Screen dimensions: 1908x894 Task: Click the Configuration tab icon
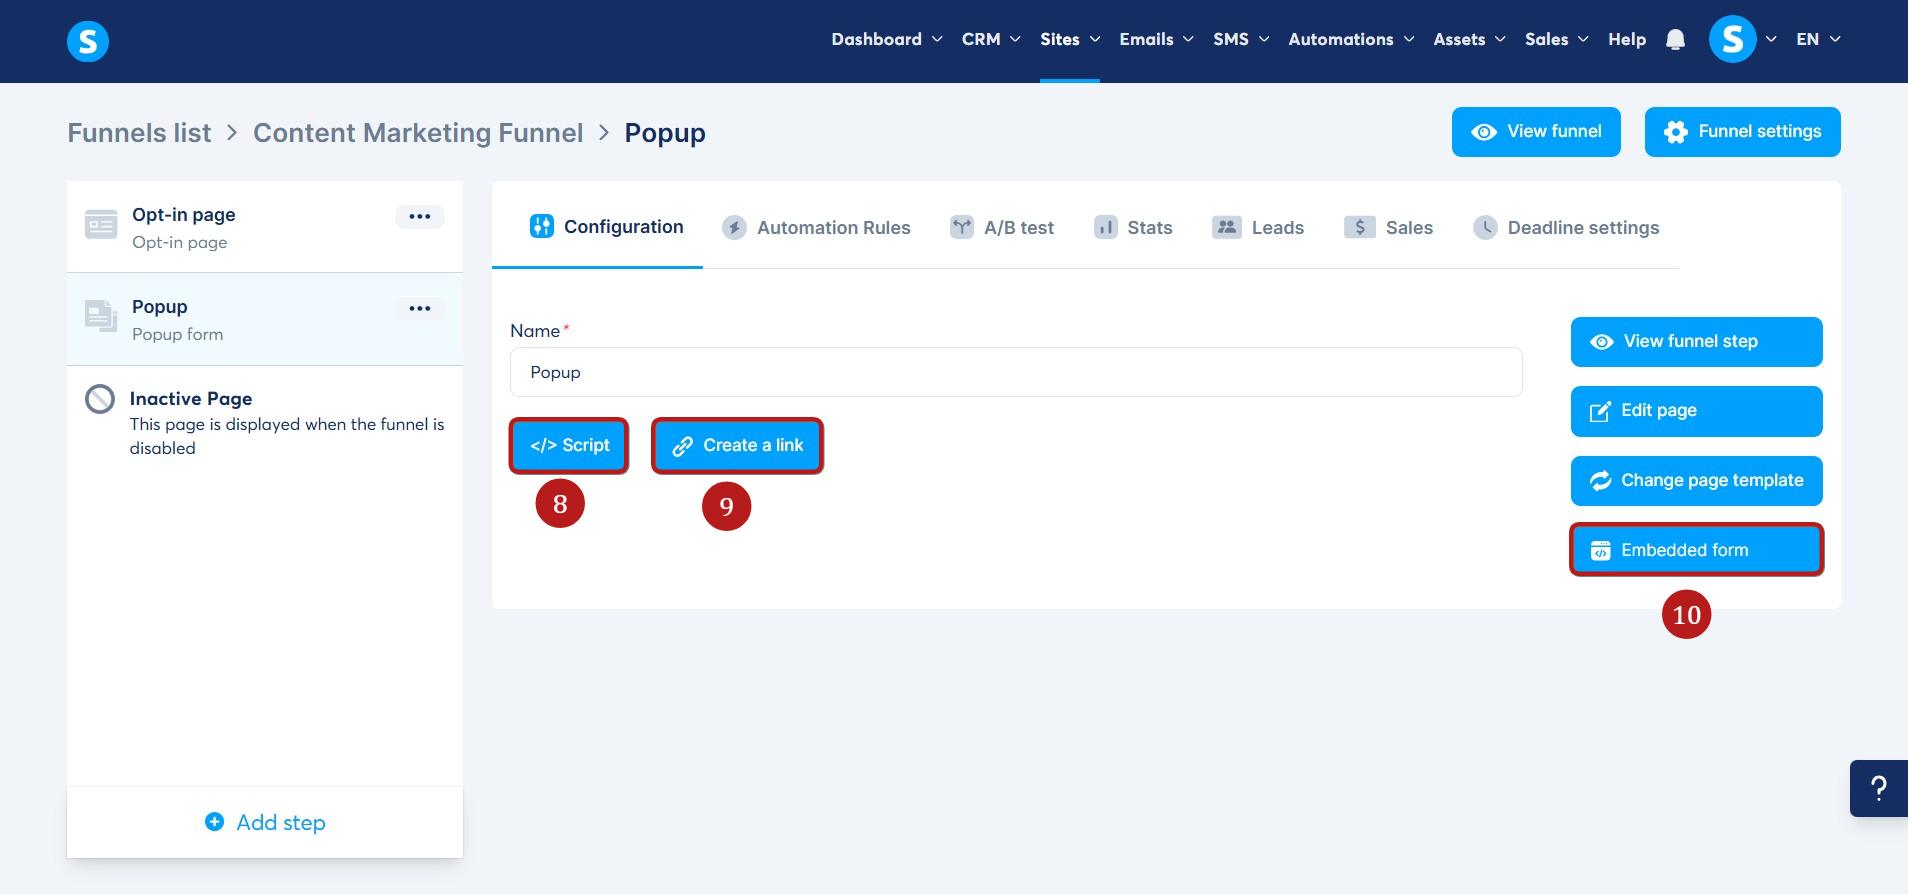pos(542,226)
